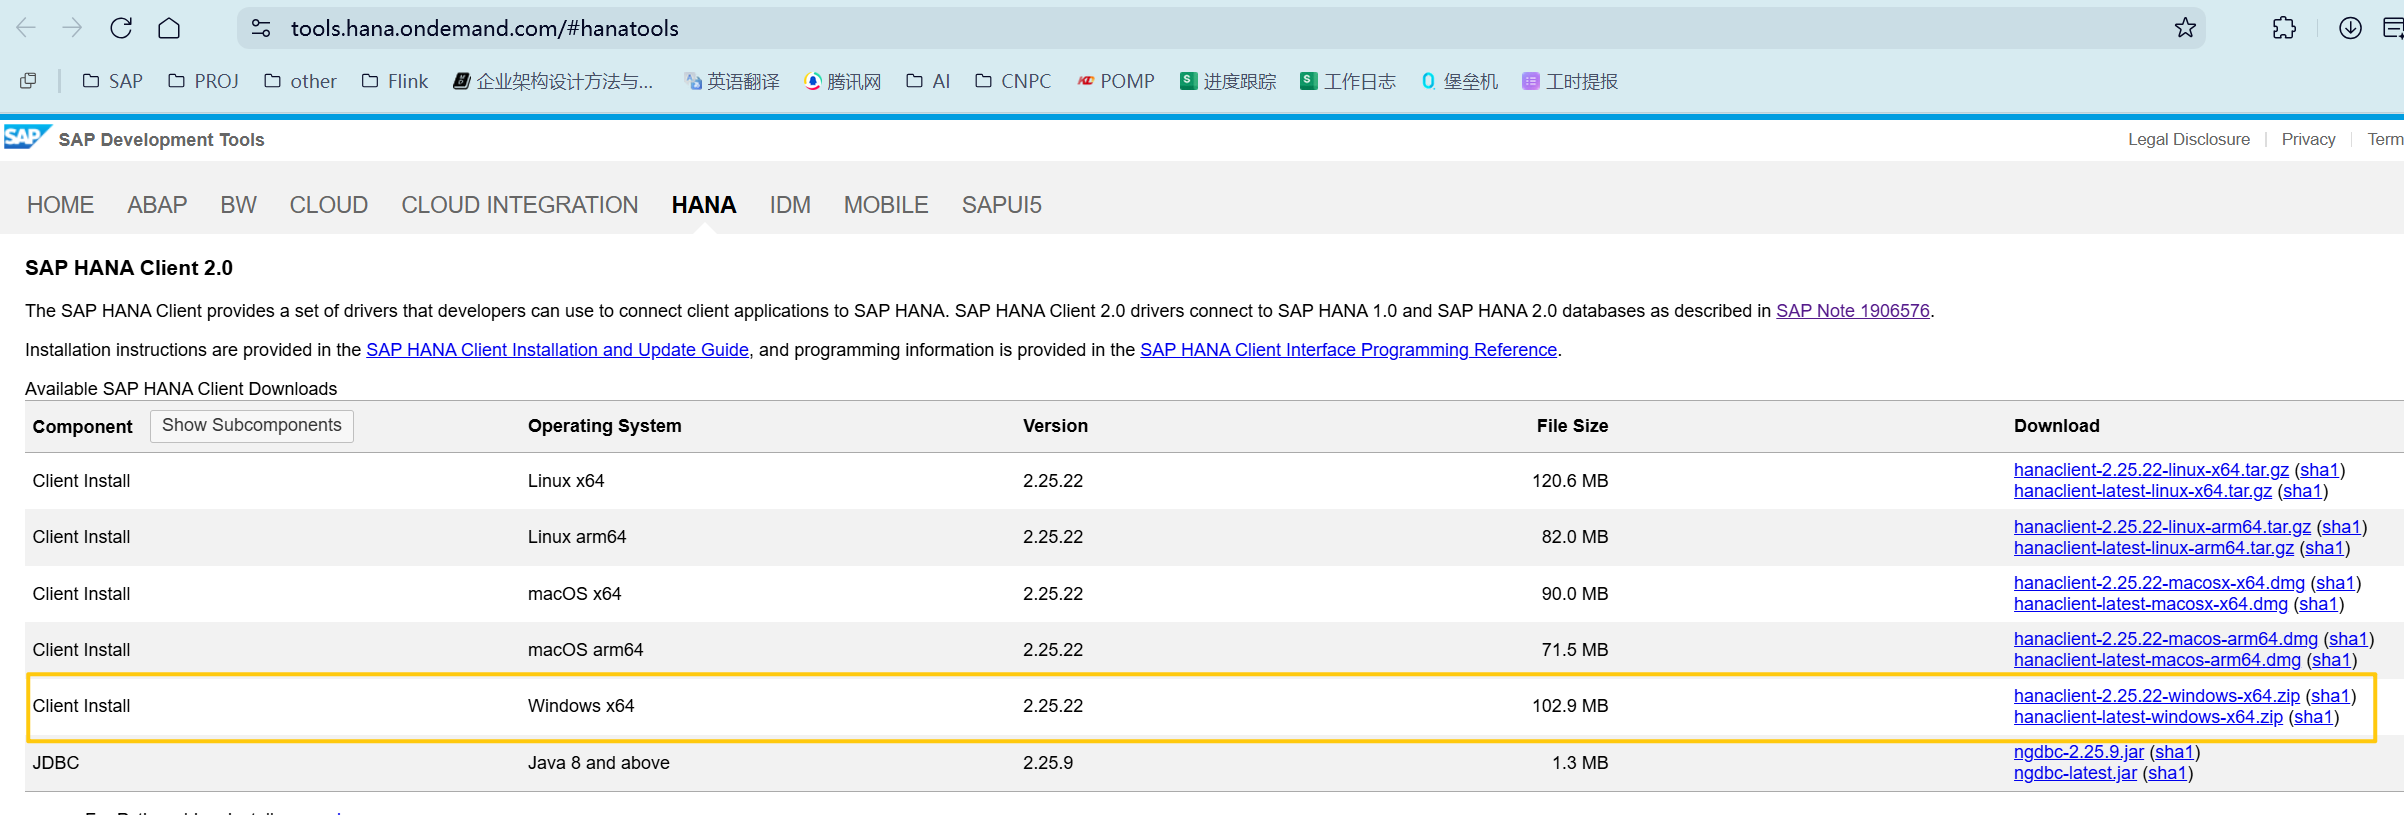Switch to the IDM tab
The image size is (2404, 815).
click(790, 205)
